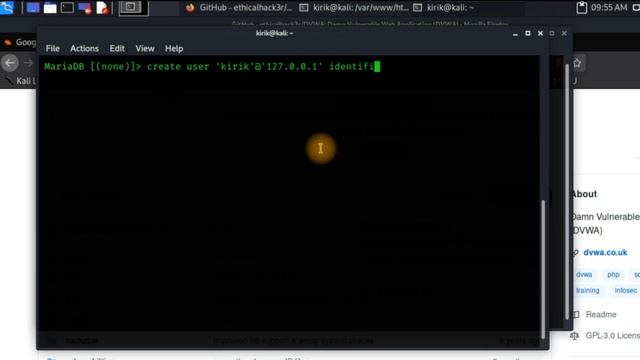The height and width of the screenshot is (360, 640).
Task: Open the terminal Actions menu
Action: 84,49
